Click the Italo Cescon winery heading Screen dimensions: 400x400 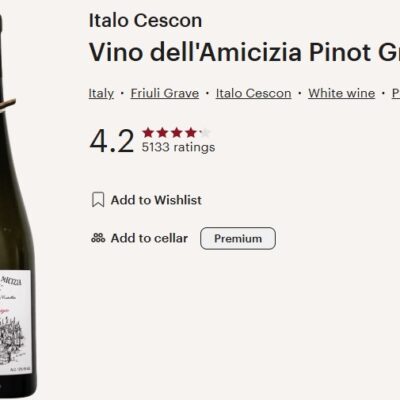(145, 21)
